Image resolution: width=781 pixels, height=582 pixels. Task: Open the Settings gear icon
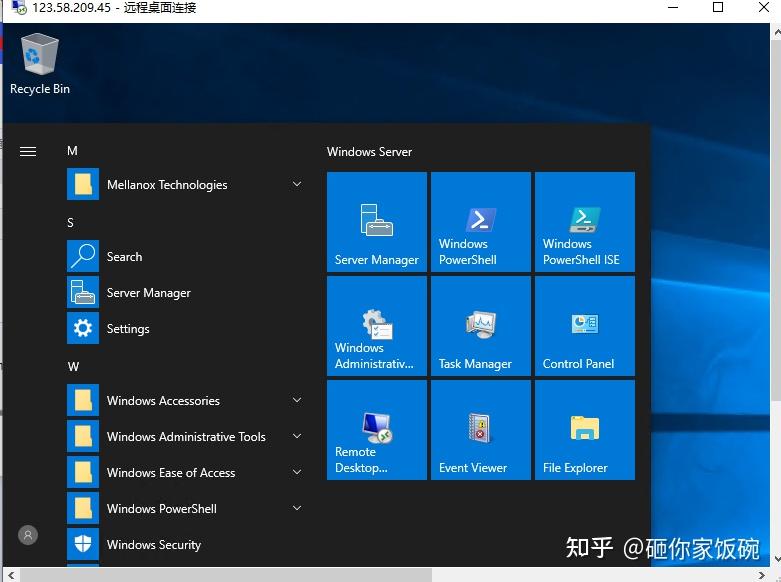tap(83, 328)
